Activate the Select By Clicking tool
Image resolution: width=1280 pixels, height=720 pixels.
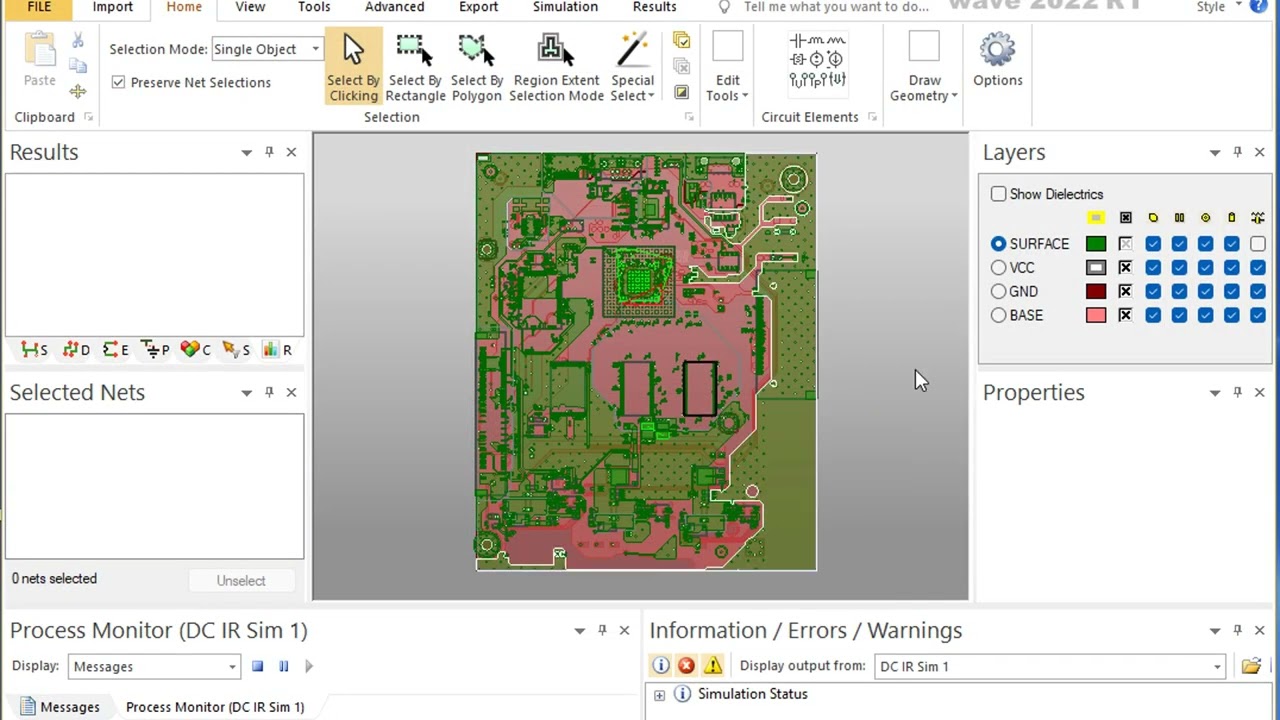(353, 66)
